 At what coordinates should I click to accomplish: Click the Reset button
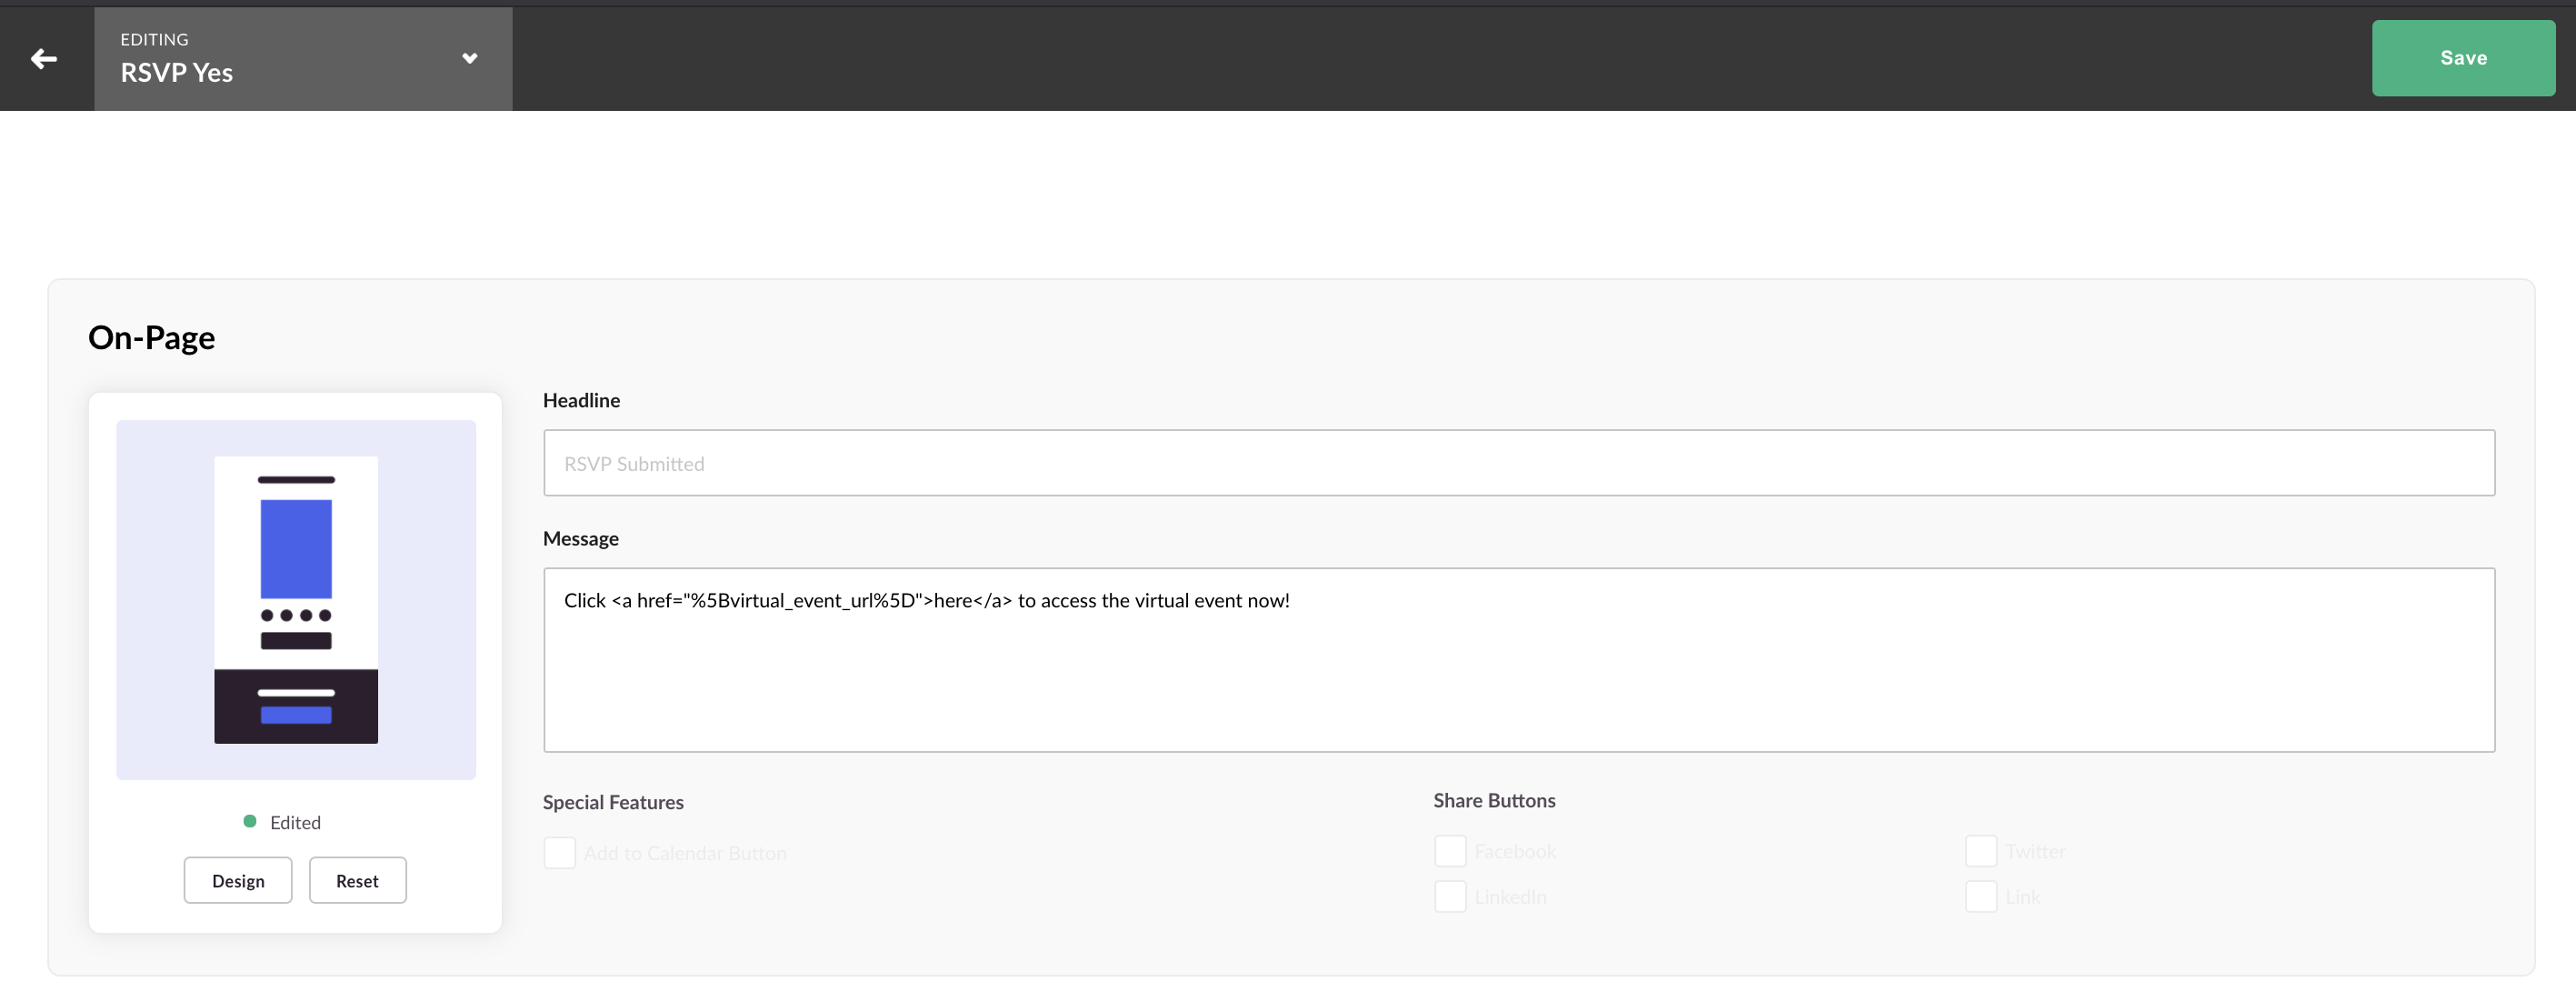[357, 880]
